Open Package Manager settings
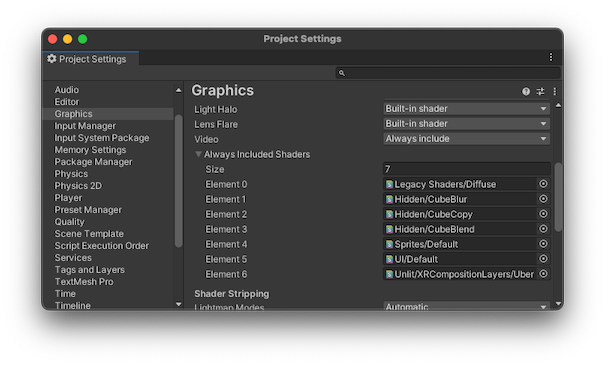Image resolution: width=605 pixels, height=365 pixels. click(x=93, y=162)
